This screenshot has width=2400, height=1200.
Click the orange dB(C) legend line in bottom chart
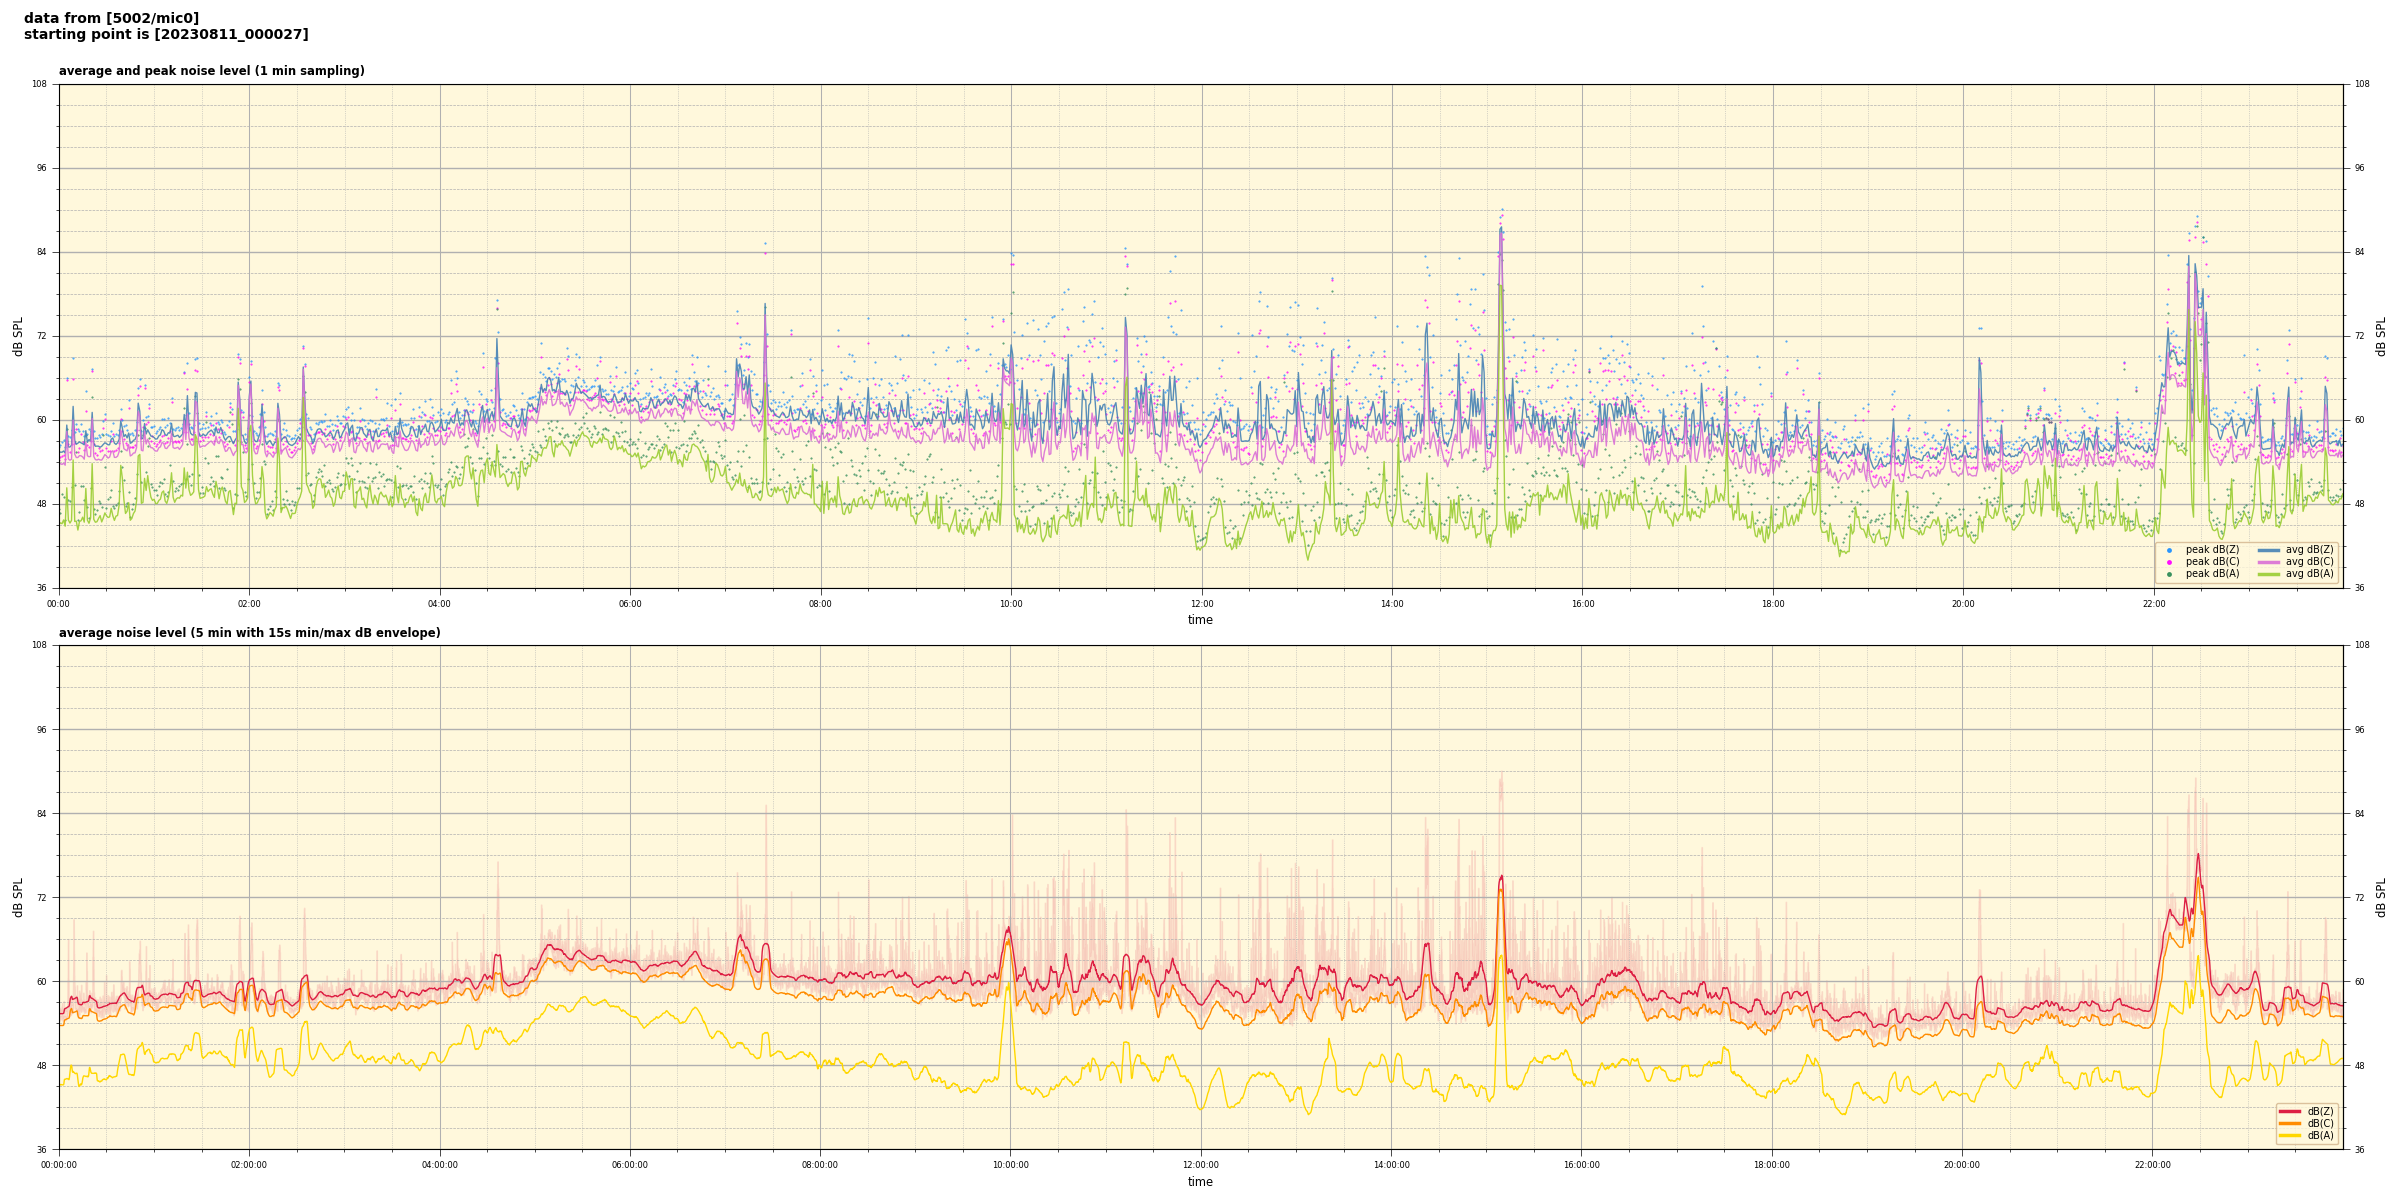coord(2290,1123)
